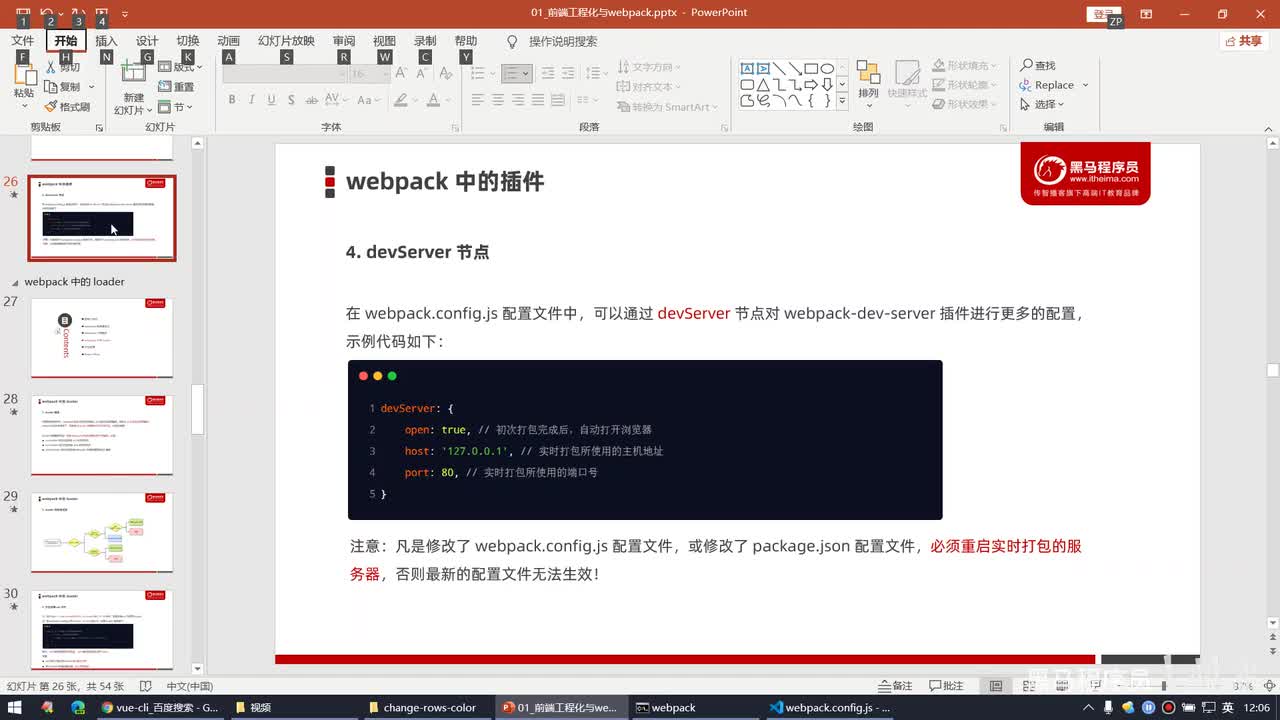The height and width of the screenshot is (720, 1280).
Task: Open the Section (节) dropdown
Action: (176, 107)
